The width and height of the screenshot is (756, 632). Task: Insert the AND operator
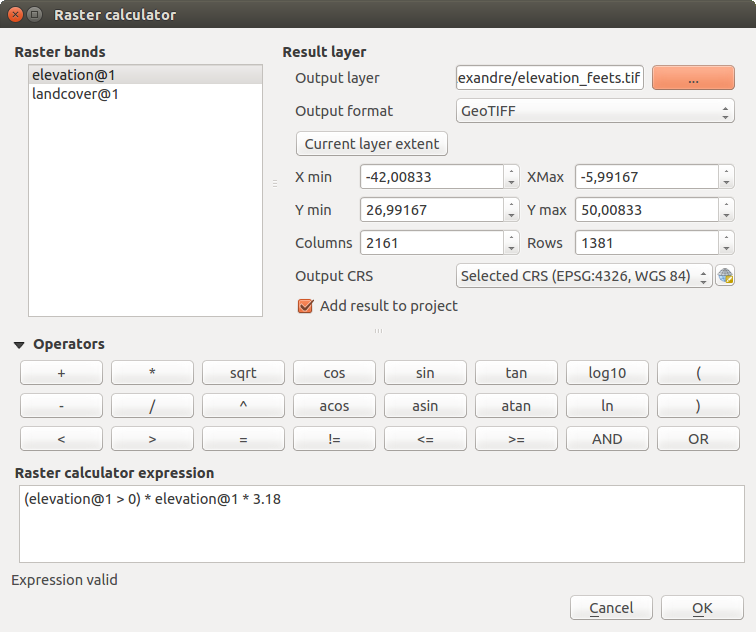click(x=607, y=439)
